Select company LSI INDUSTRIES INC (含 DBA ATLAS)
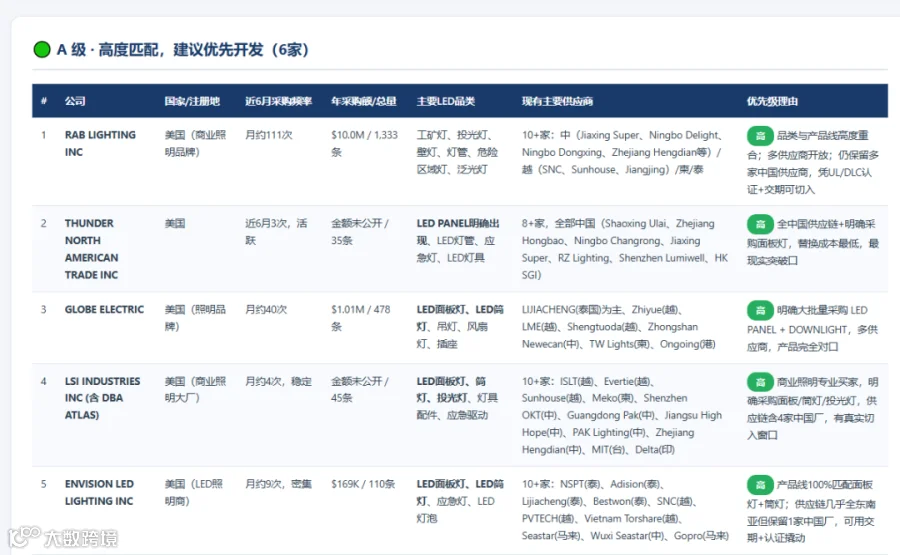The width and height of the screenshot is (900, 555). [102, 398]
